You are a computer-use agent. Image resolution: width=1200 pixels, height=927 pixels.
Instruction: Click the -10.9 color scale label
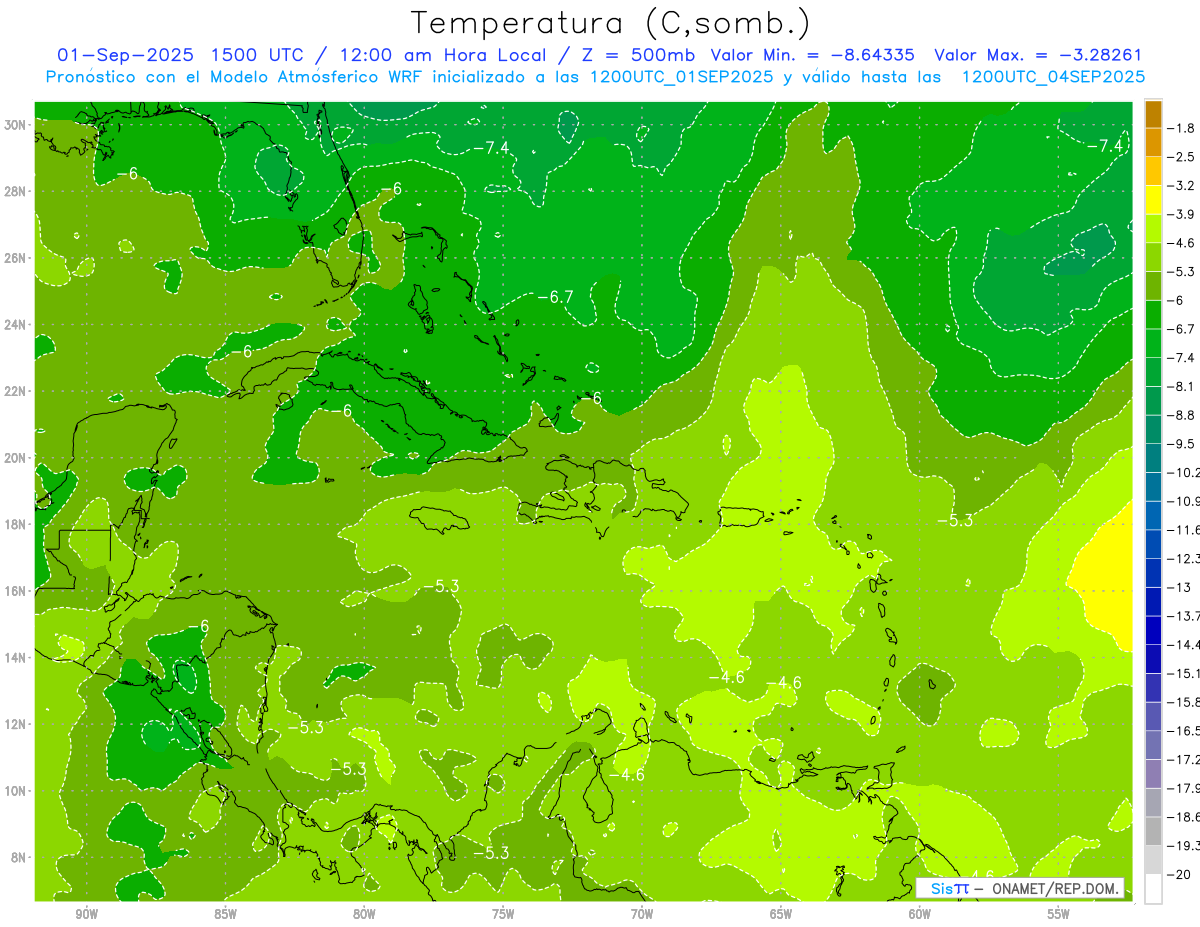tap(1183, 501)
